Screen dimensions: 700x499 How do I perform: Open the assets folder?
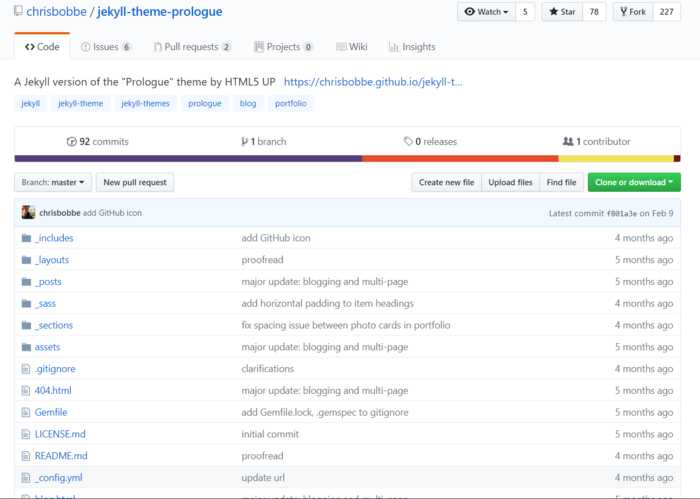coord(47,347)
